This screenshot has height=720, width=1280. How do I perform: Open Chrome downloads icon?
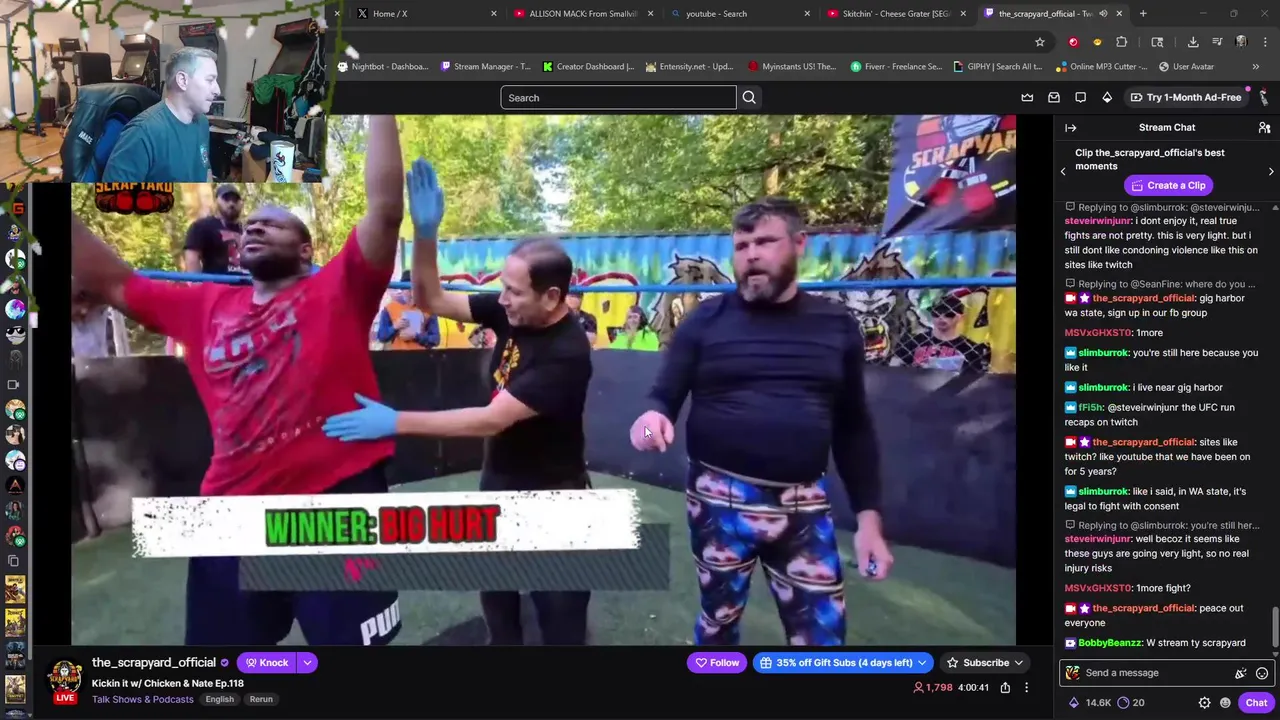[x=1193, y=42]
